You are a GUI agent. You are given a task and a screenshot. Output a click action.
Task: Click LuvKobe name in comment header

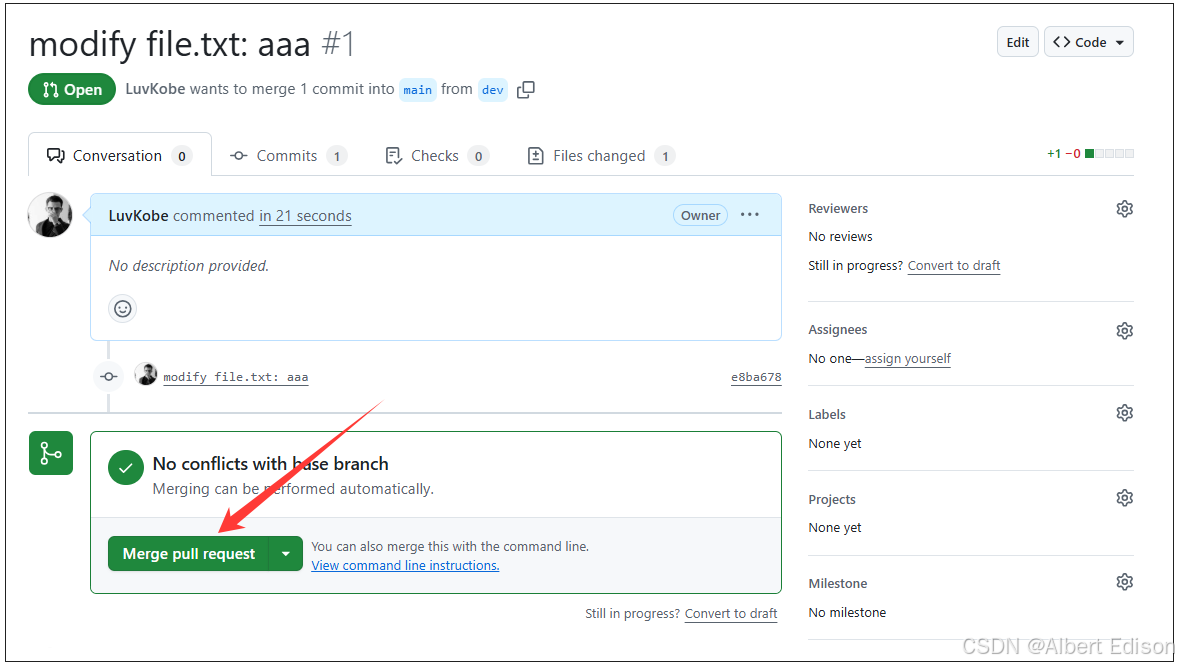[138, 216]
